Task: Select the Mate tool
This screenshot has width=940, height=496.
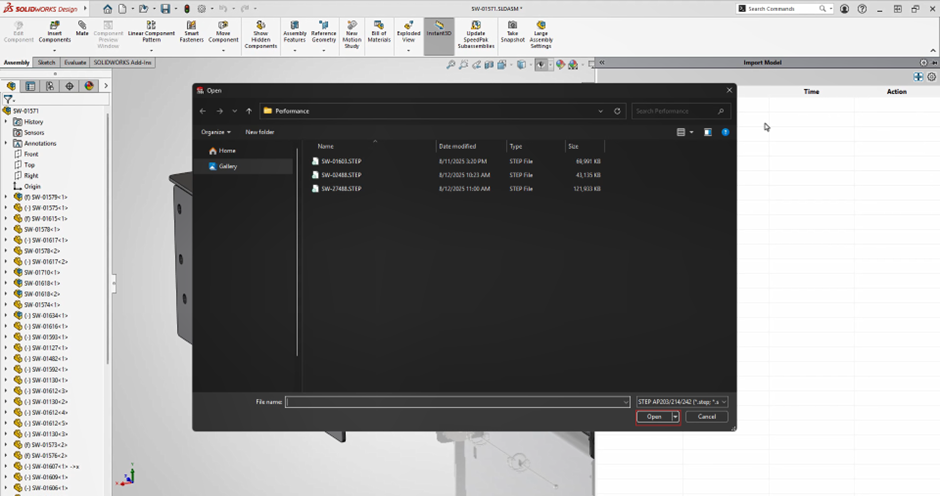Action: click(x=82, y=29)
